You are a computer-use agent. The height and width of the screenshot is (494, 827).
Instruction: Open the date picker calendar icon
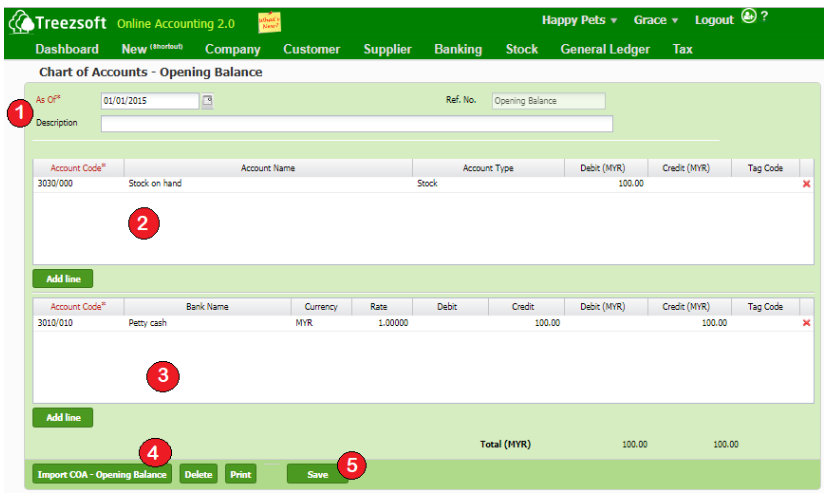click(208, 101)
